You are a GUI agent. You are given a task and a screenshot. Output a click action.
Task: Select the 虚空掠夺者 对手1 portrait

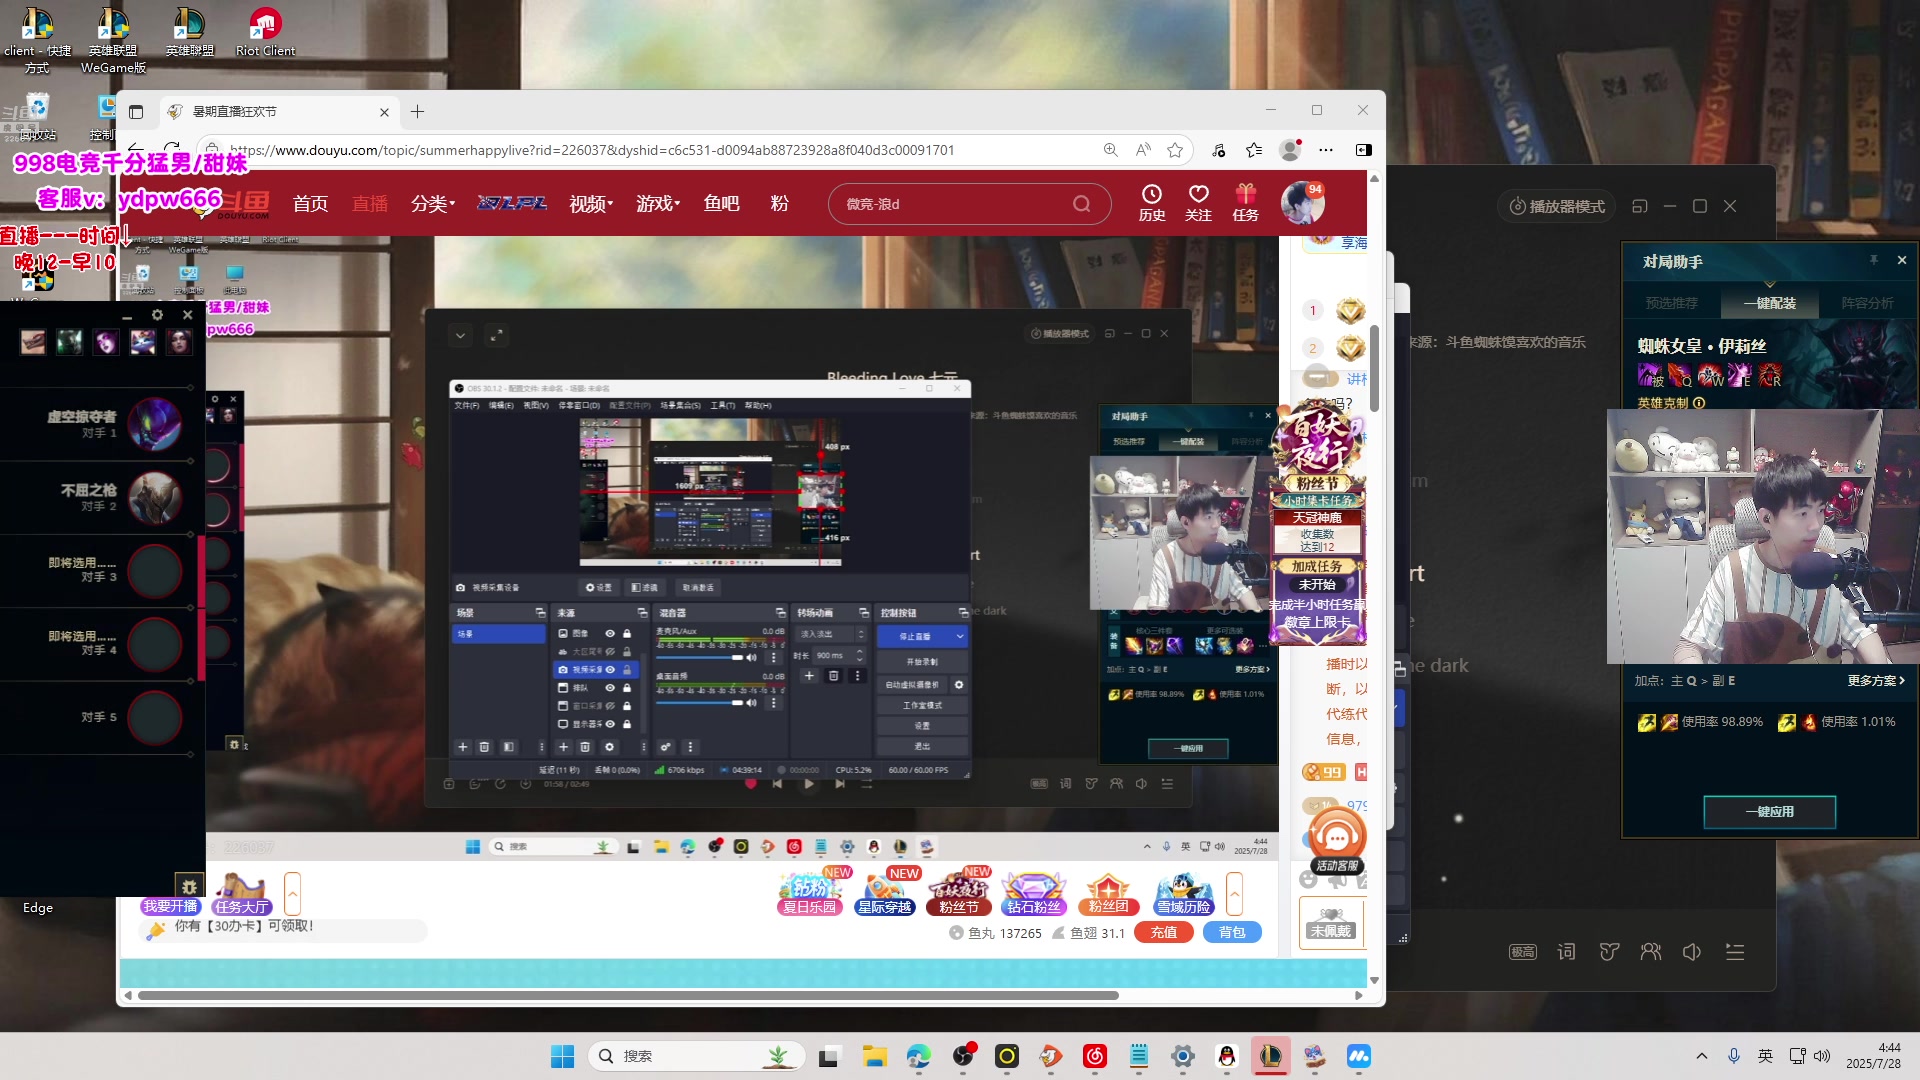coord(155,424)
